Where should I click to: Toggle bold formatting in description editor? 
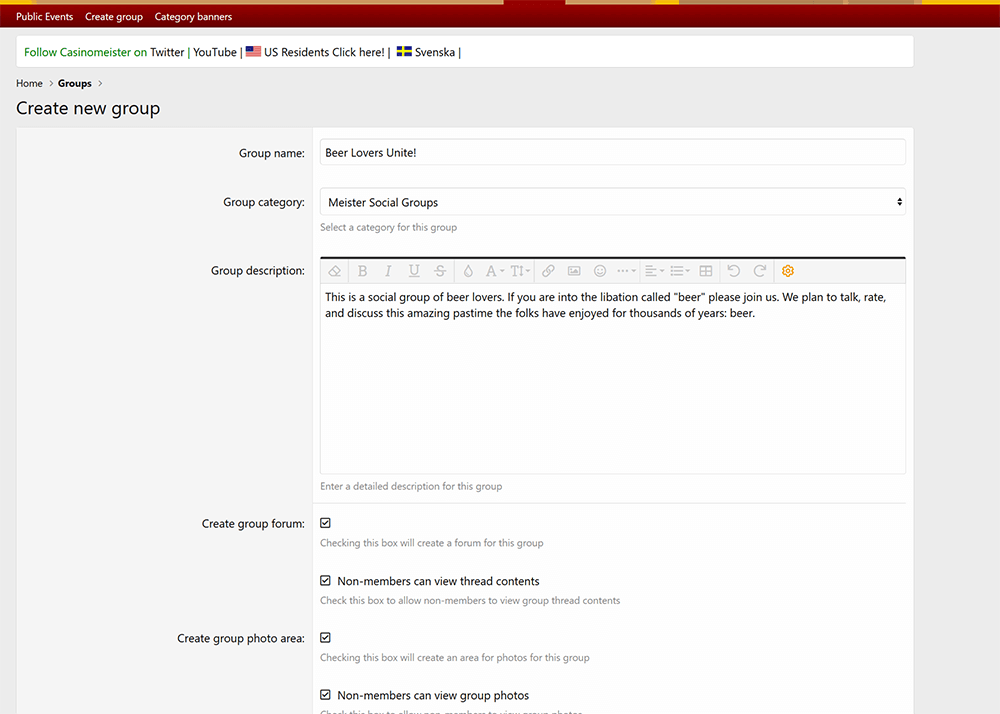point(362,271)
